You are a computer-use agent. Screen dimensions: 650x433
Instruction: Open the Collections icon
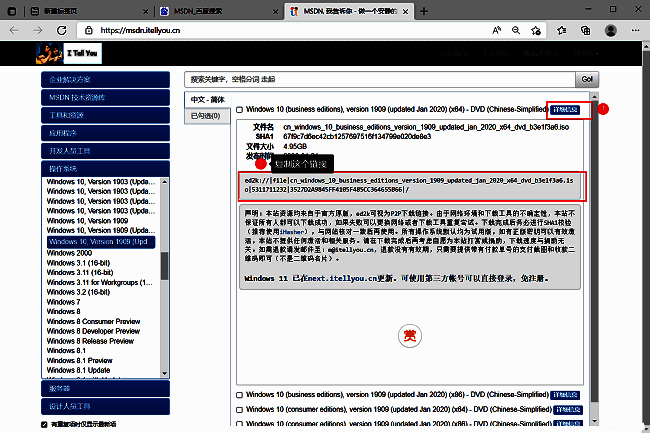585,30
